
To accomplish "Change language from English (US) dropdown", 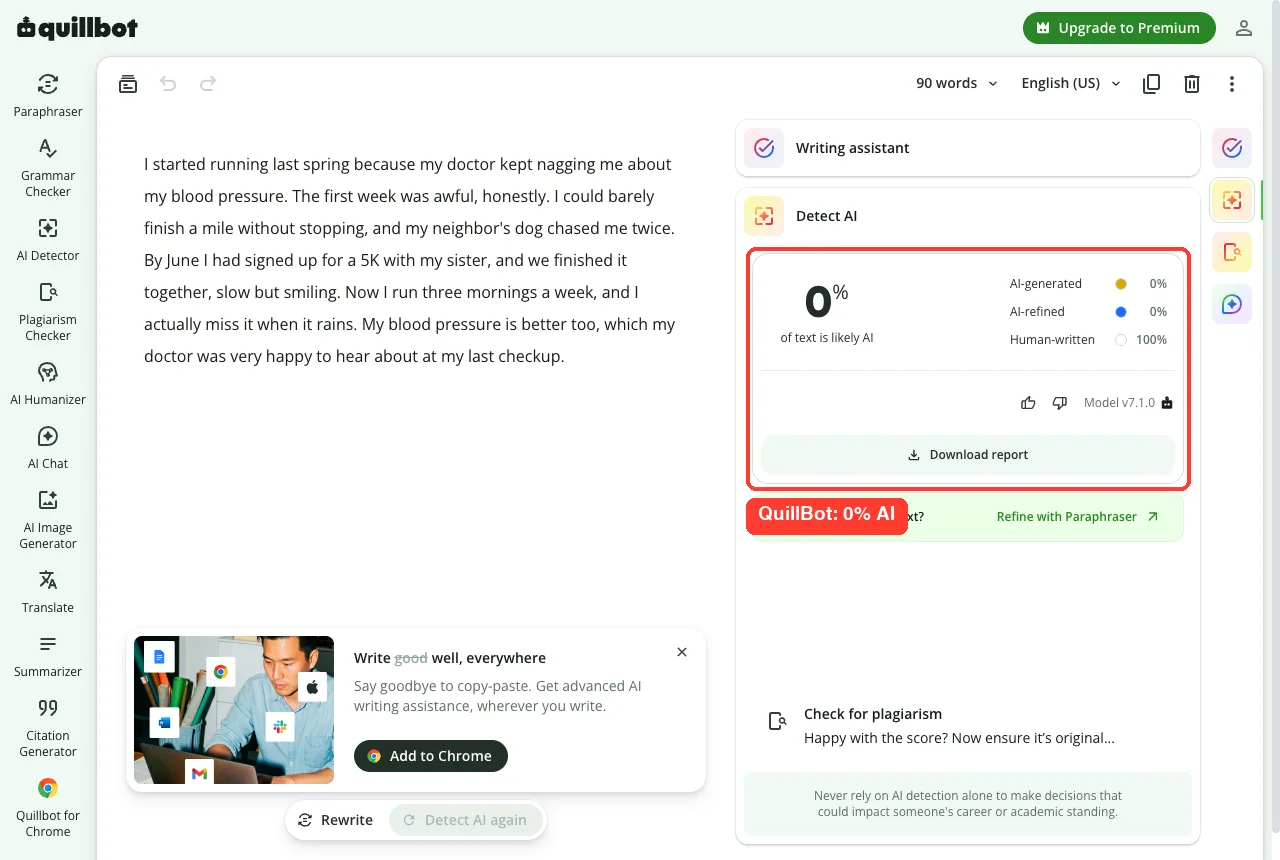I will (x=1071, y=83).
